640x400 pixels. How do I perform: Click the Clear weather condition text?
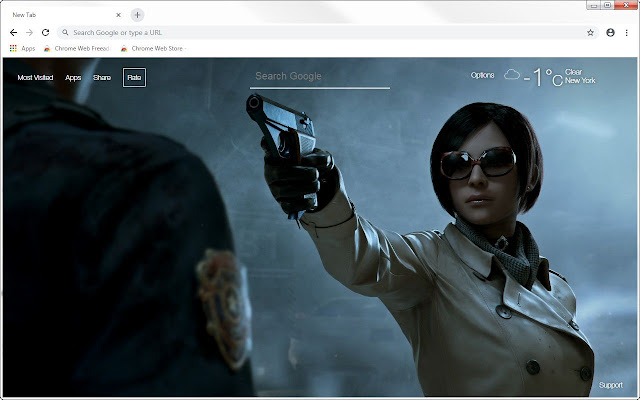pyautogui.click(x=573, y=72)
